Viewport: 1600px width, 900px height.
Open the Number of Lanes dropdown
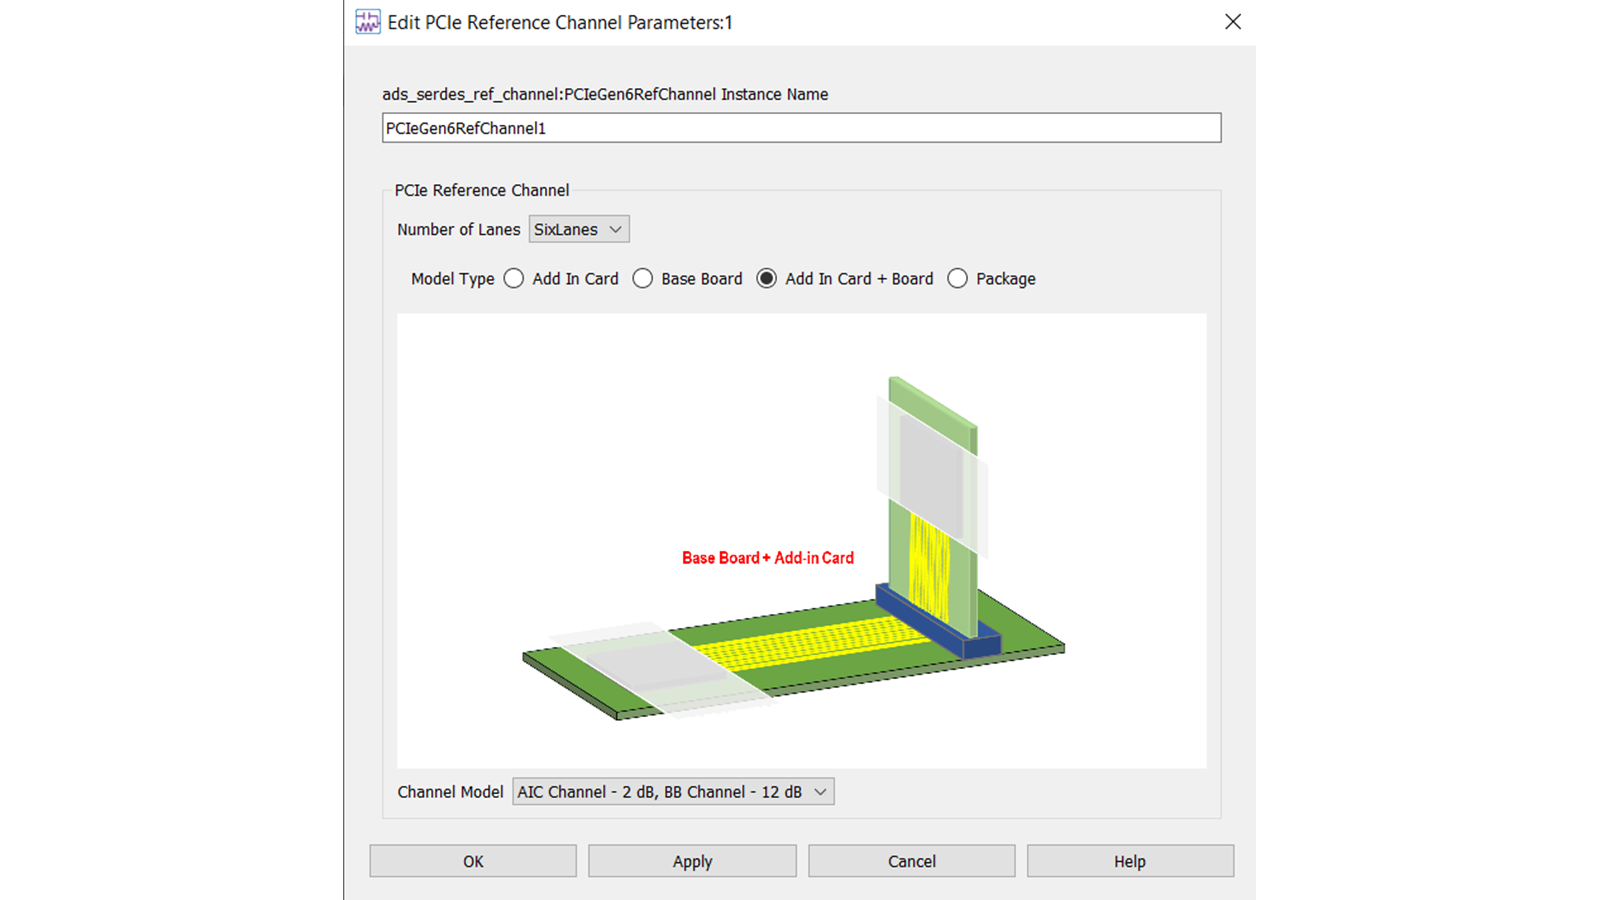[579, 229]
